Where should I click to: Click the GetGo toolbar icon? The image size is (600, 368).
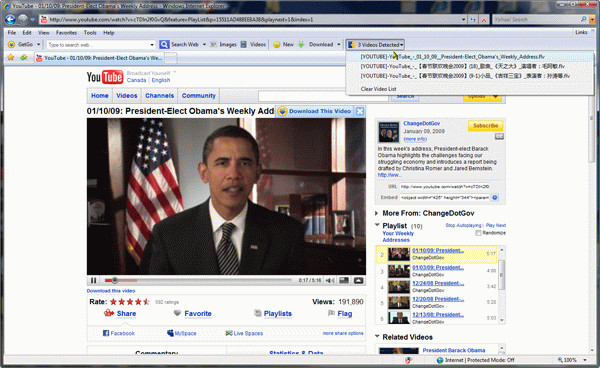(x=11, y=45)
